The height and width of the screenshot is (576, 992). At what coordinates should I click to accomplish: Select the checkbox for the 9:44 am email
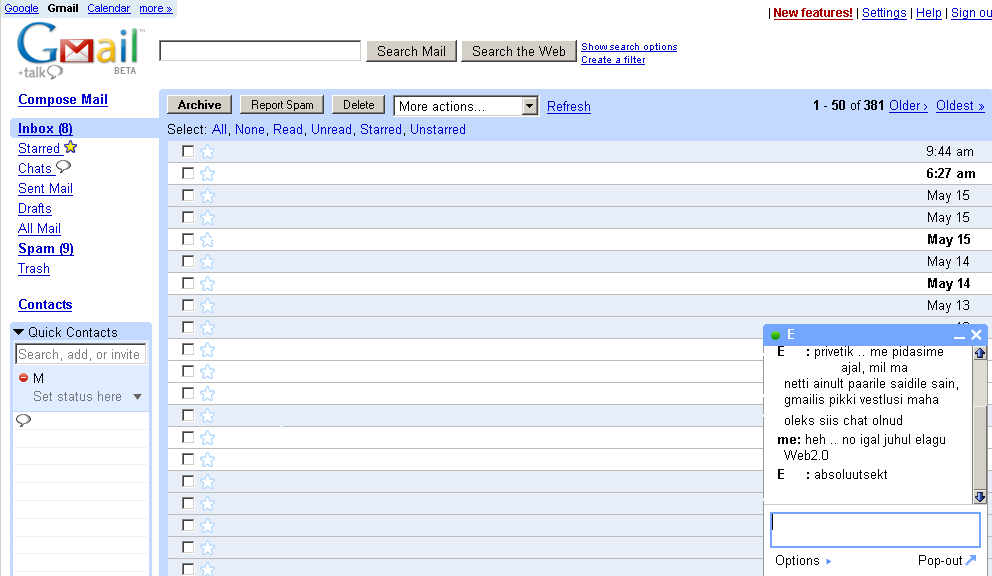point(188,152)
